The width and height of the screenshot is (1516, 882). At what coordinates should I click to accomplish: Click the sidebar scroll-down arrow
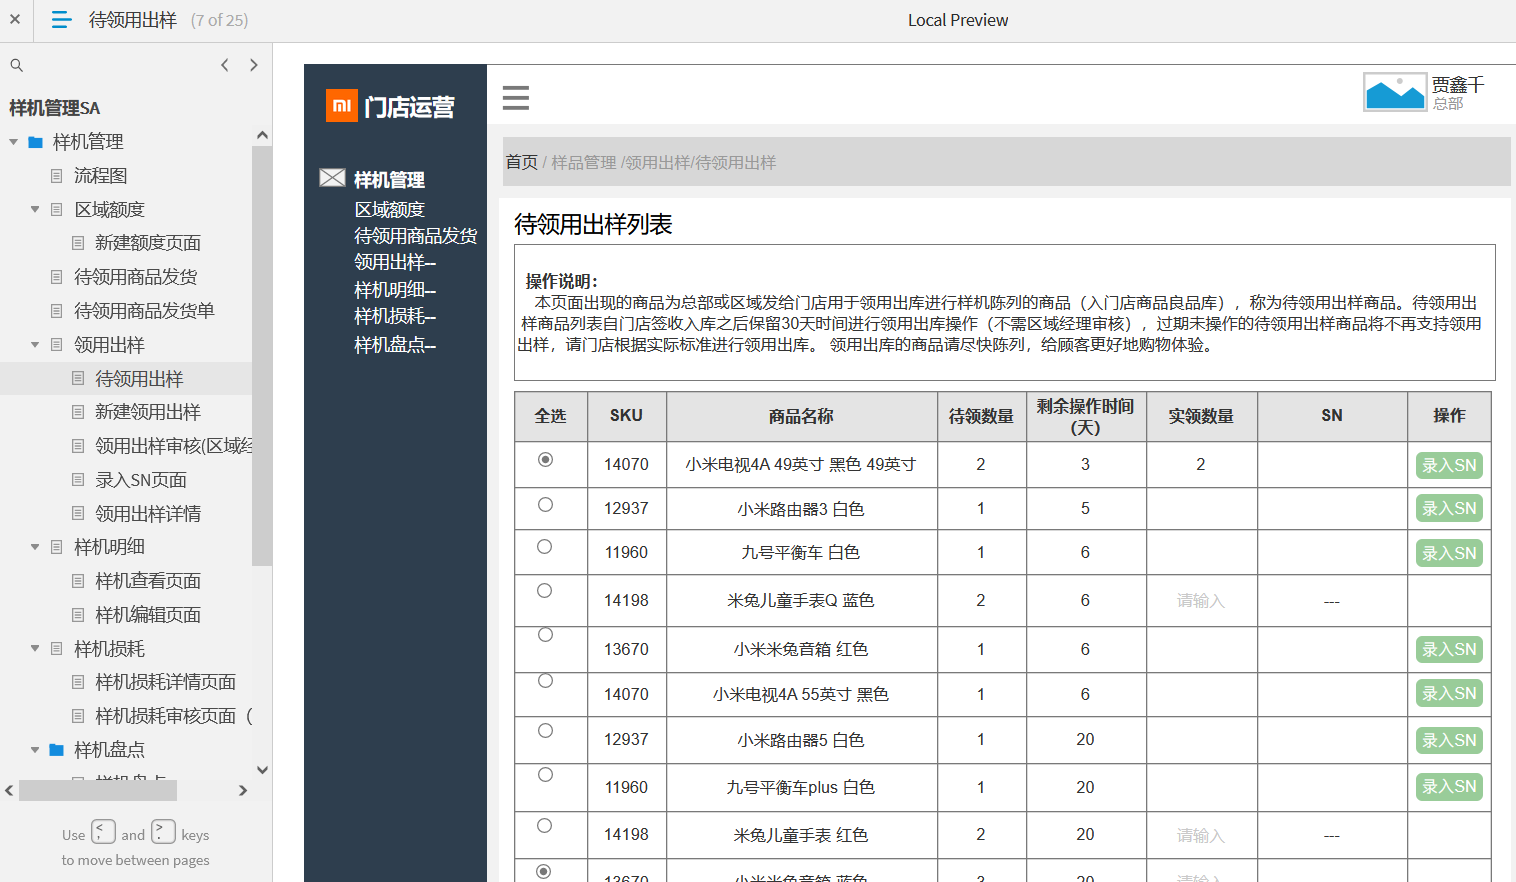click(262, 770)
